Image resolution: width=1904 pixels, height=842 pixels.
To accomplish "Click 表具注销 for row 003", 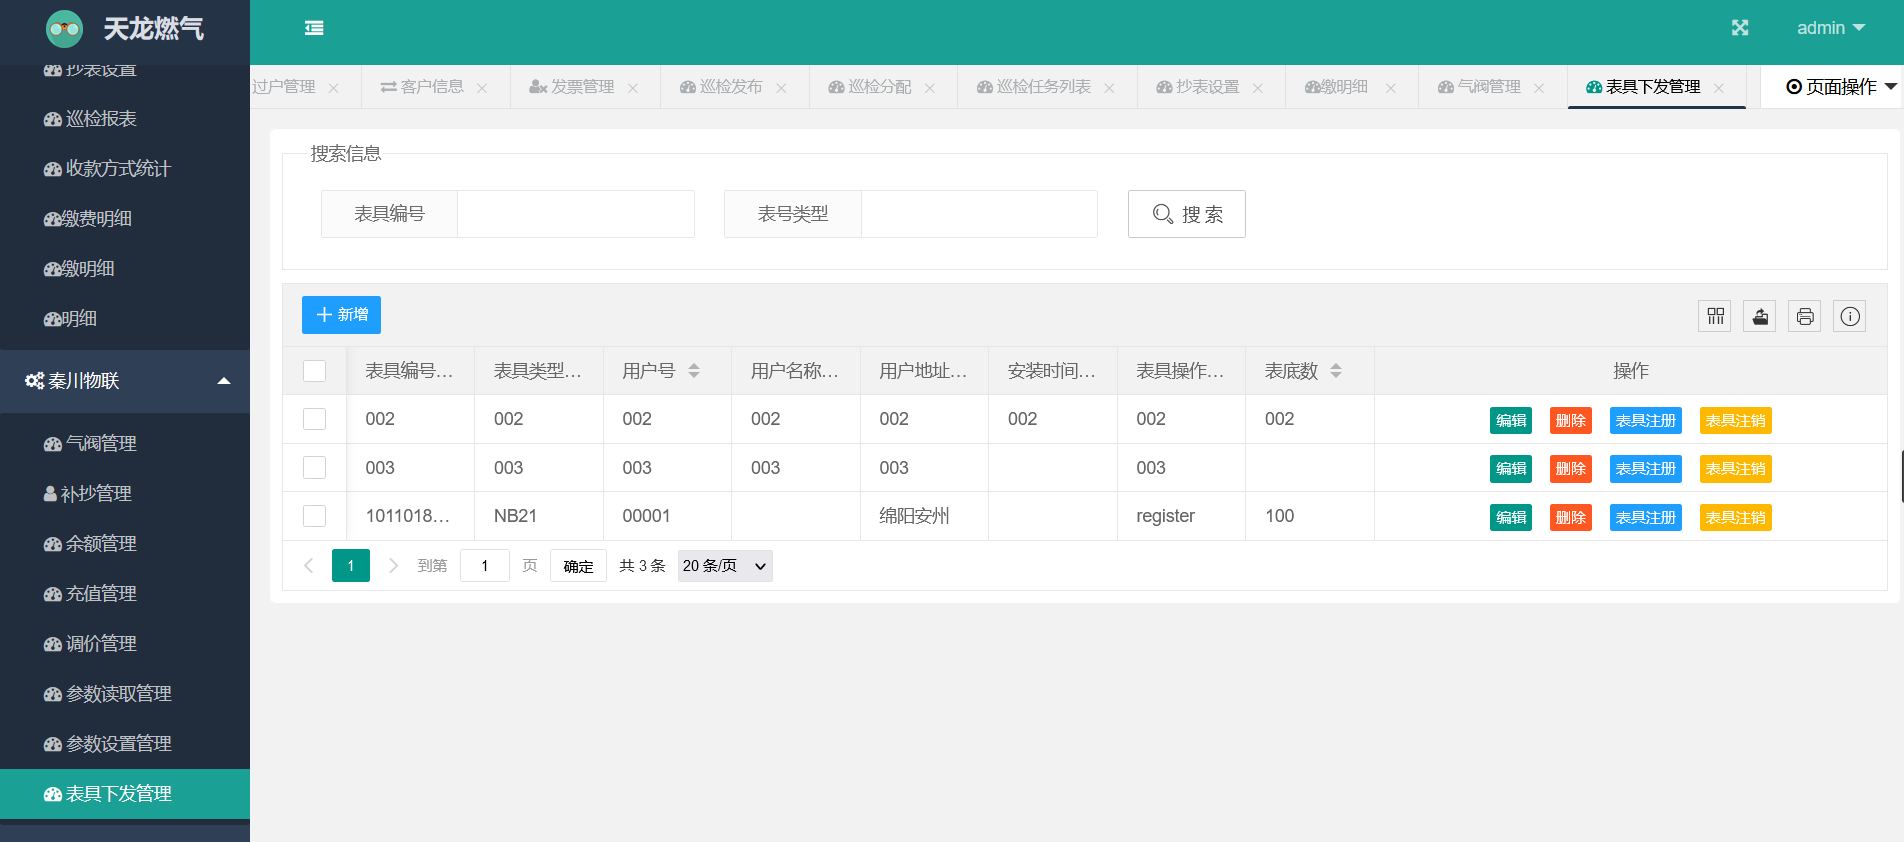I will [1736, 469].
